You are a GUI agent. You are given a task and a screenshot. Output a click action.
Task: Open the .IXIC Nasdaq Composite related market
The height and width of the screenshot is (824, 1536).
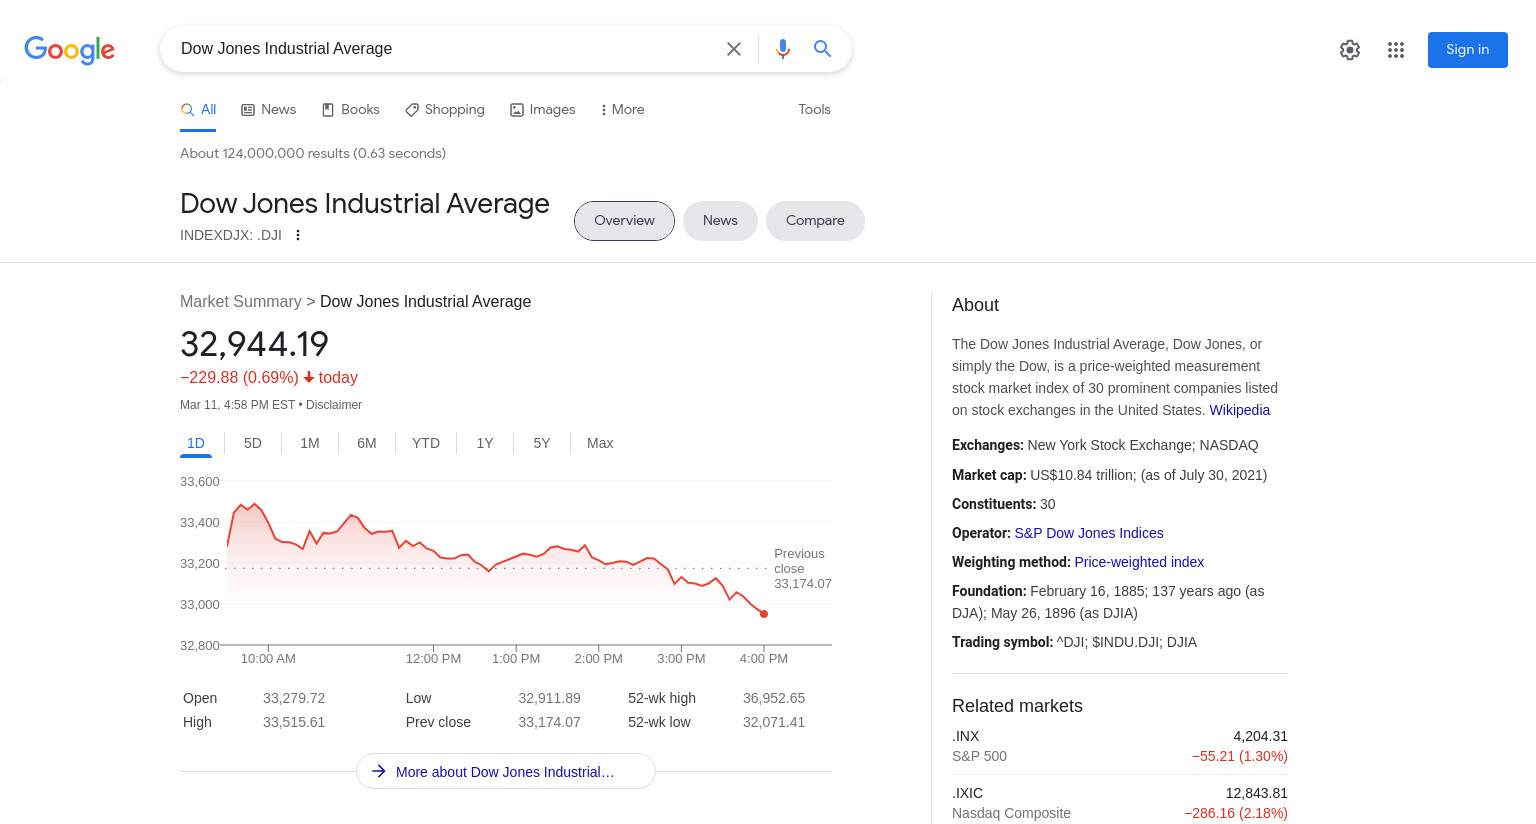point(1120,803)
